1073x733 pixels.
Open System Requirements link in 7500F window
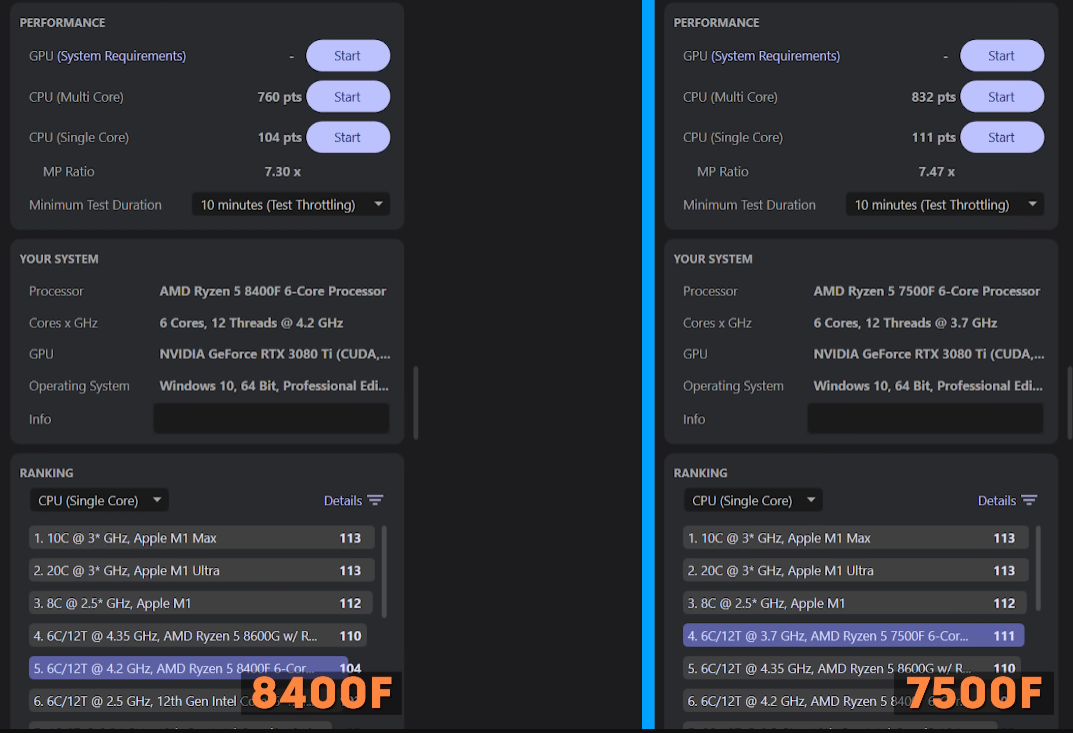pyautogui.click(x=775, y=56)
